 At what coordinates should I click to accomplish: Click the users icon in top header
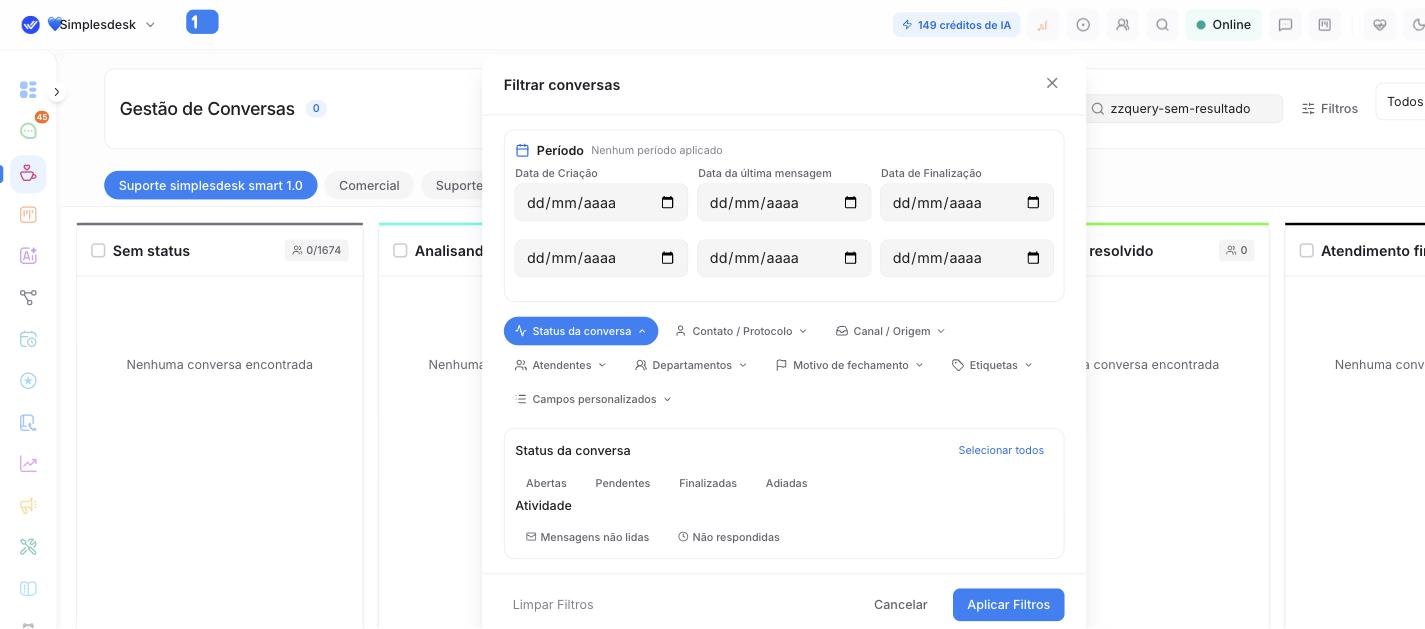point(1123,25)
